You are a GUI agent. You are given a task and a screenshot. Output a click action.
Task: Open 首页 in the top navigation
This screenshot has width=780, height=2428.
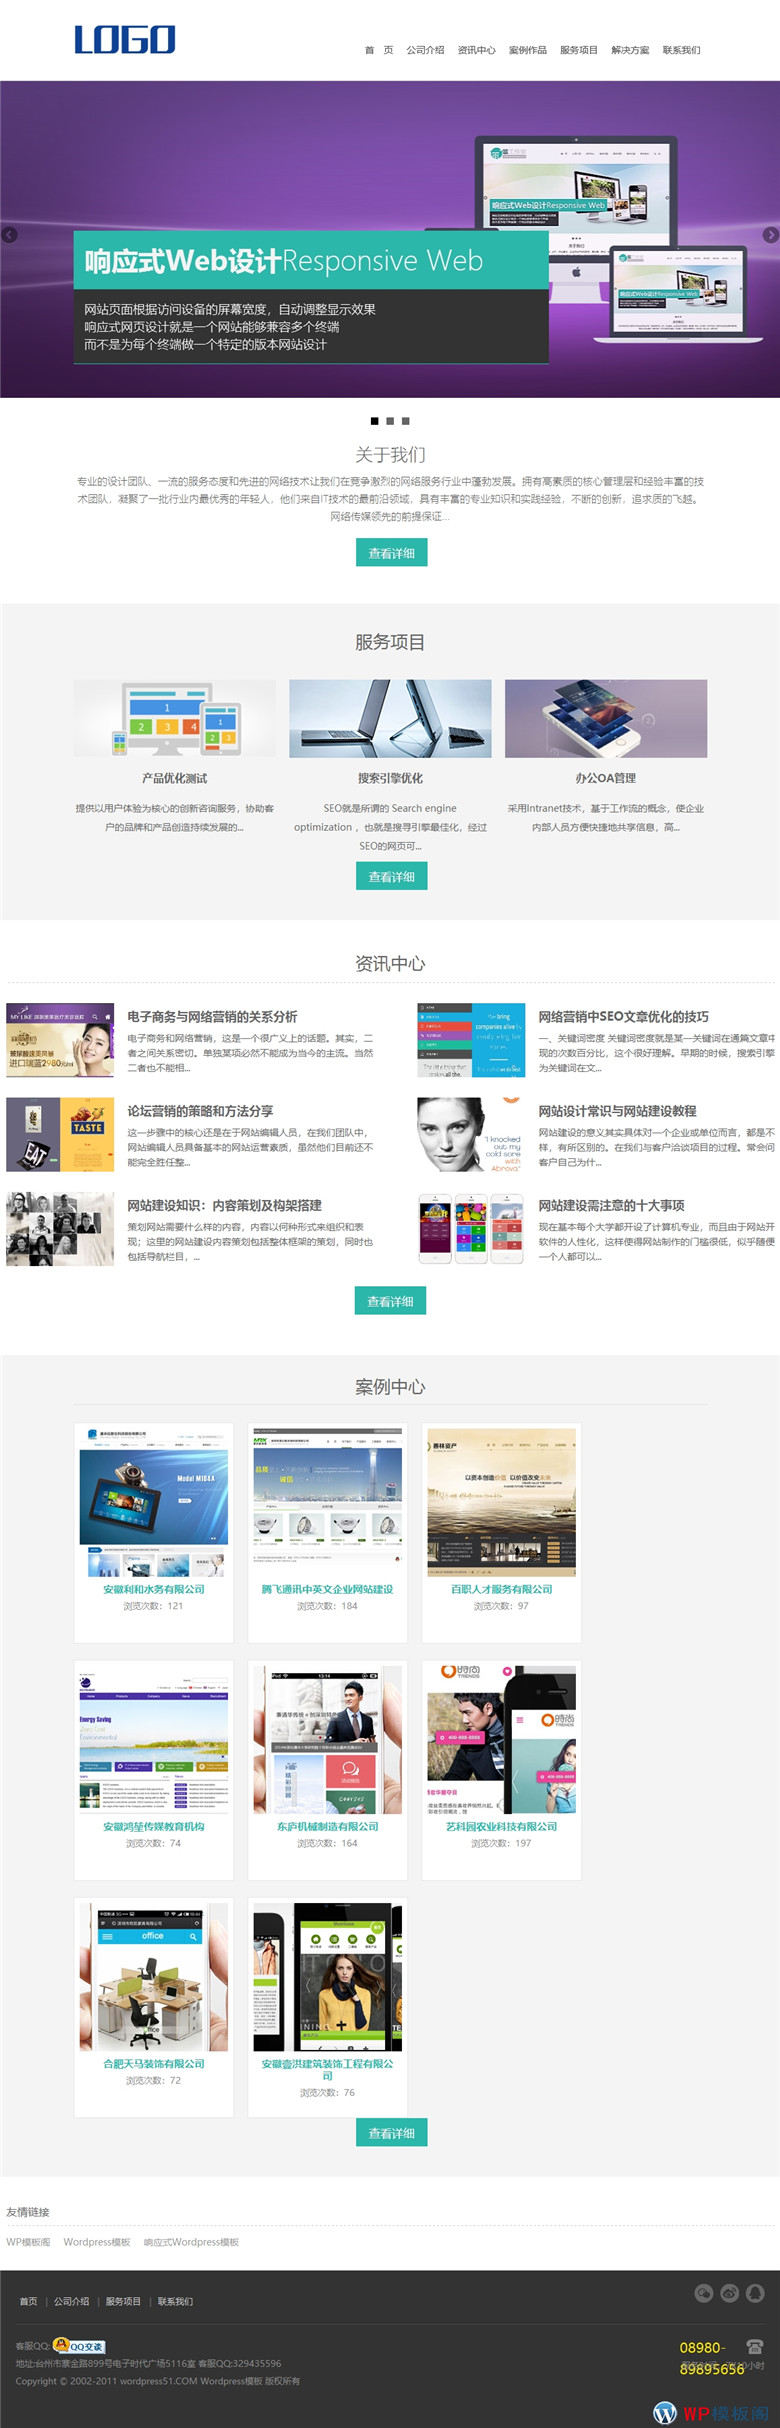click(x=379, y=50)
